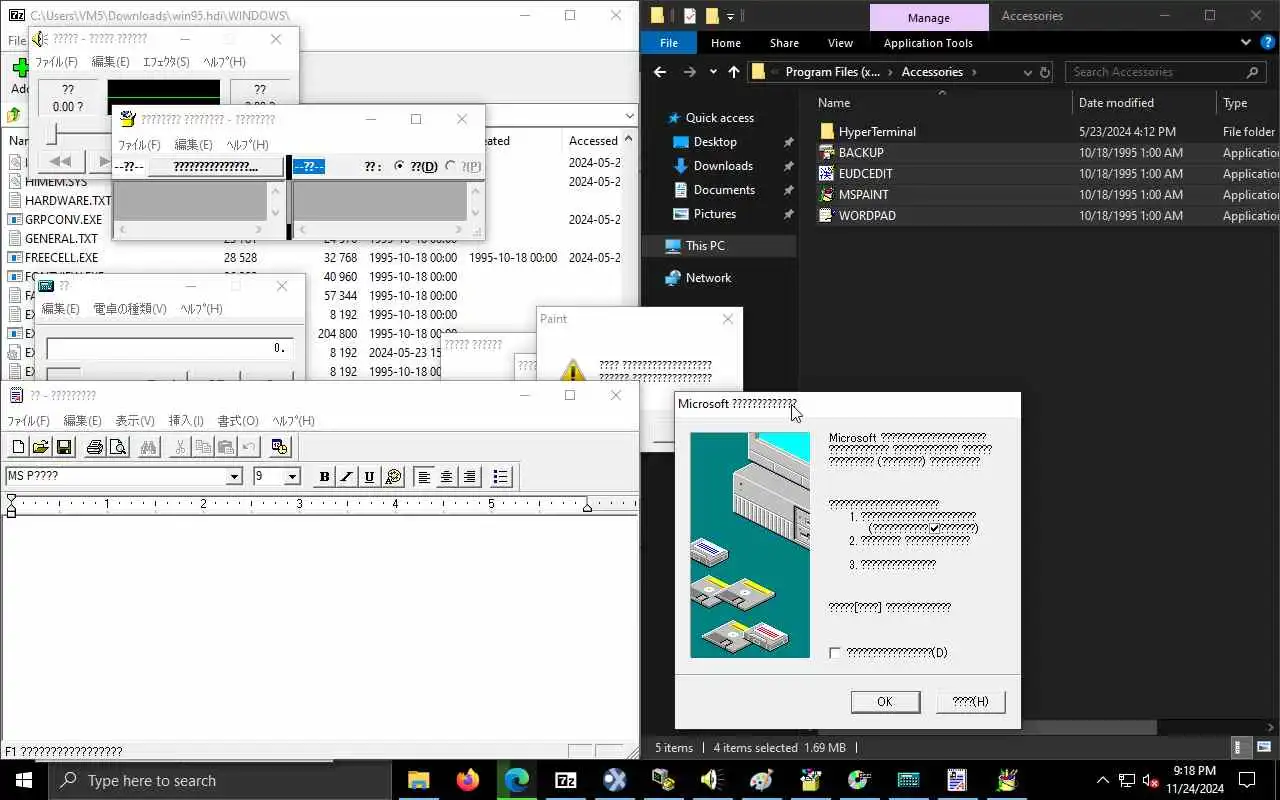Toggle Bold formatting in WordPad

coord(324,477)
